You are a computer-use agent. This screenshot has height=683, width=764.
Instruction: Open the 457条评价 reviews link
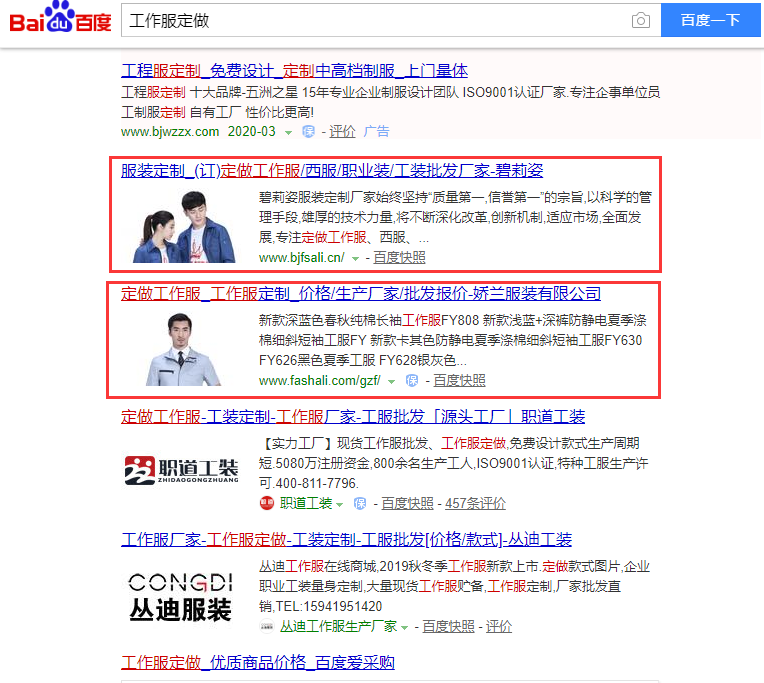(476, 504)
